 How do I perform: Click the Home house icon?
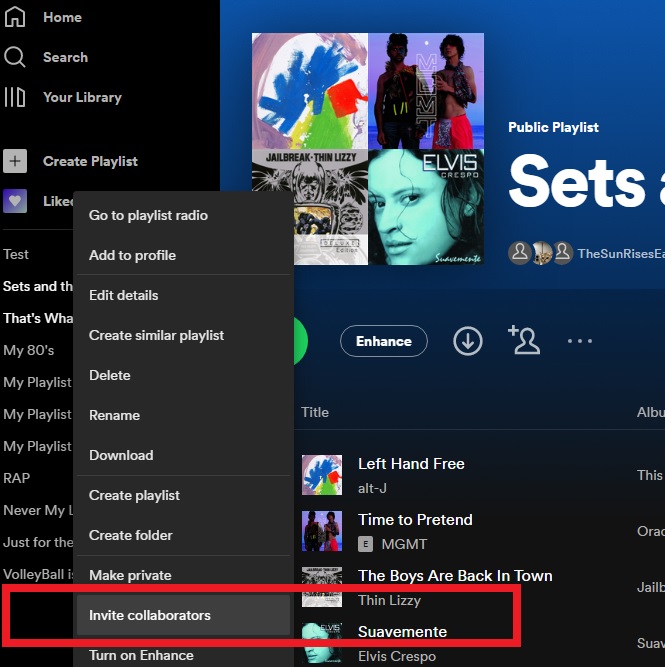(15, 17)
